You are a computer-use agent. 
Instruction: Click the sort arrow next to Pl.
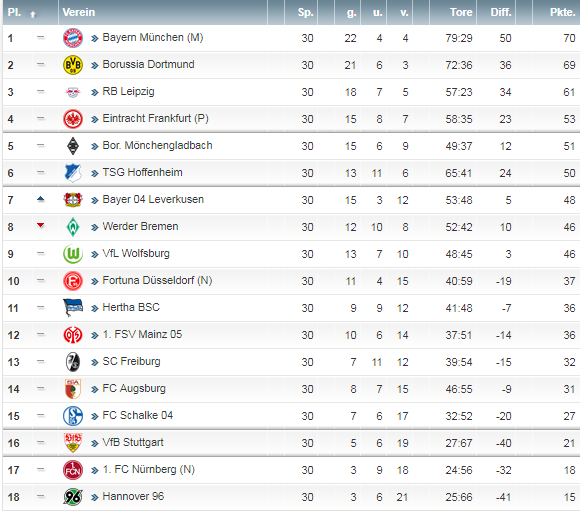click(x=33, y=14)
